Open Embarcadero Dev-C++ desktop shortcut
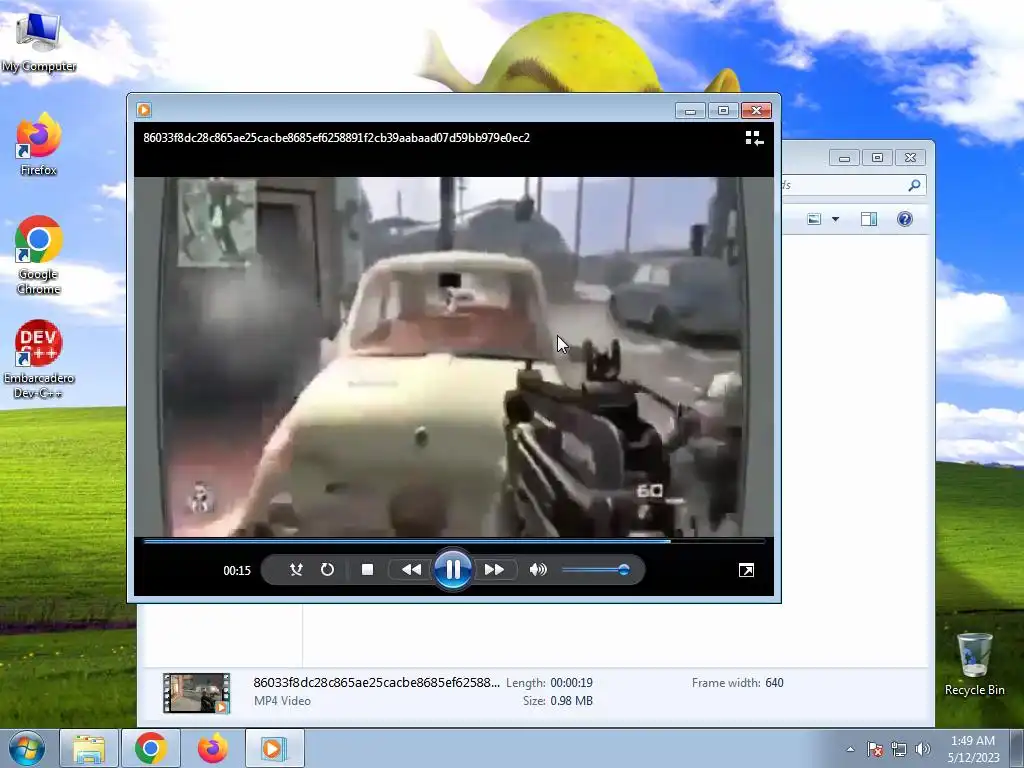1024x768 pixels. pyautogui.click(x=39, y=359)
